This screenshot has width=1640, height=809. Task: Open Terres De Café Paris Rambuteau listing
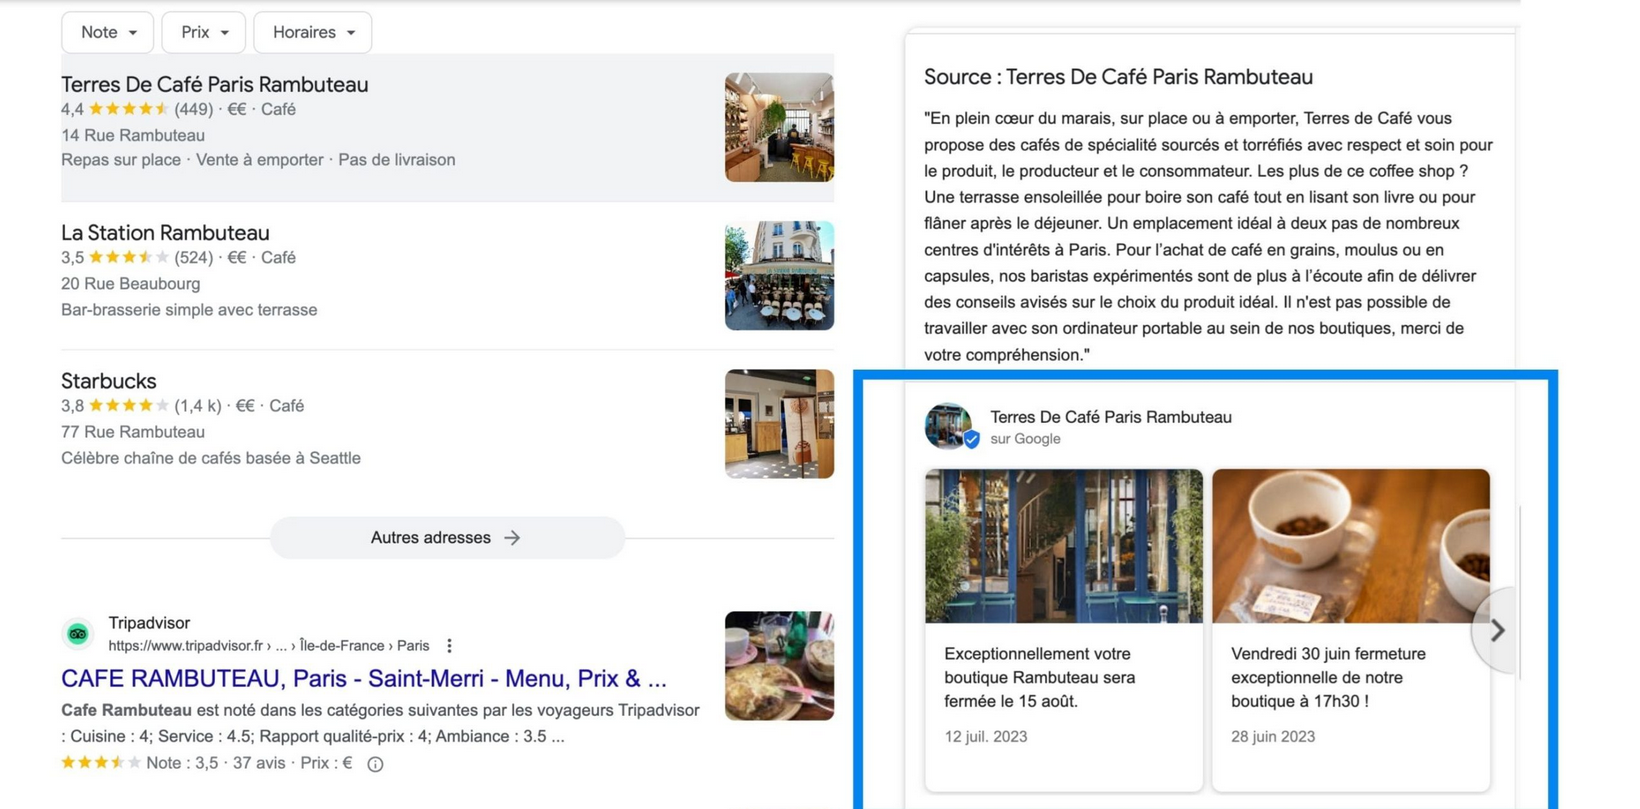click(214, 84)
